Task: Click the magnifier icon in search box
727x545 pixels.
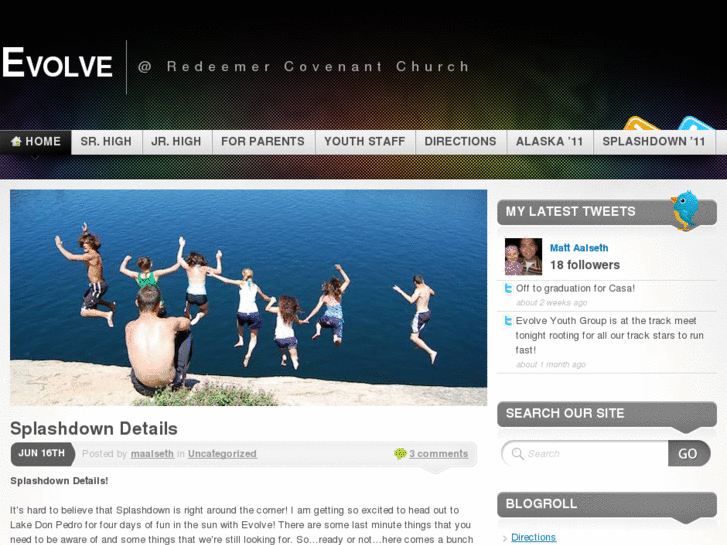Action: (x=517, y=453)
